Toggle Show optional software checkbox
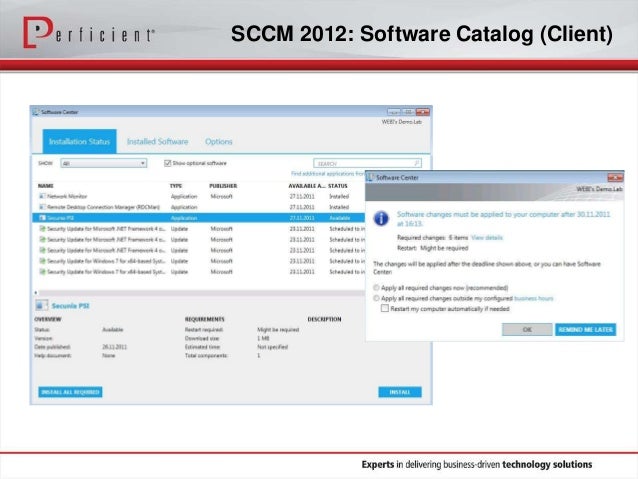638x479 pixels. pyautogui.click(x=167, y=163)
